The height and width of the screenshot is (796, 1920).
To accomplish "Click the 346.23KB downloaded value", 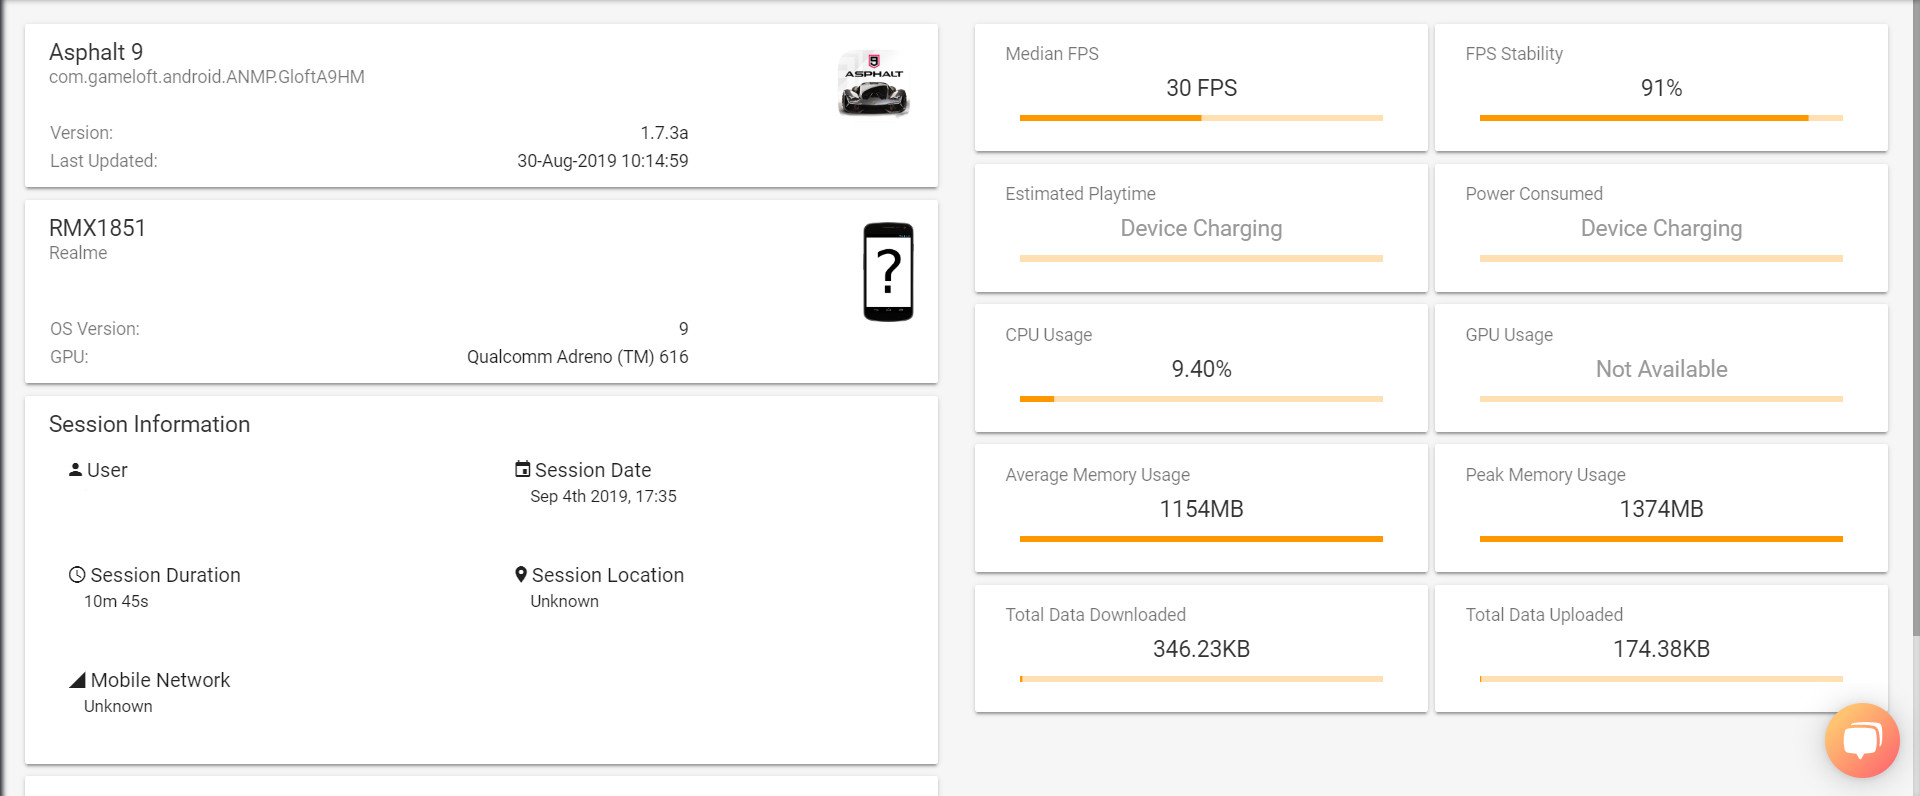I will click(1201, 649).
